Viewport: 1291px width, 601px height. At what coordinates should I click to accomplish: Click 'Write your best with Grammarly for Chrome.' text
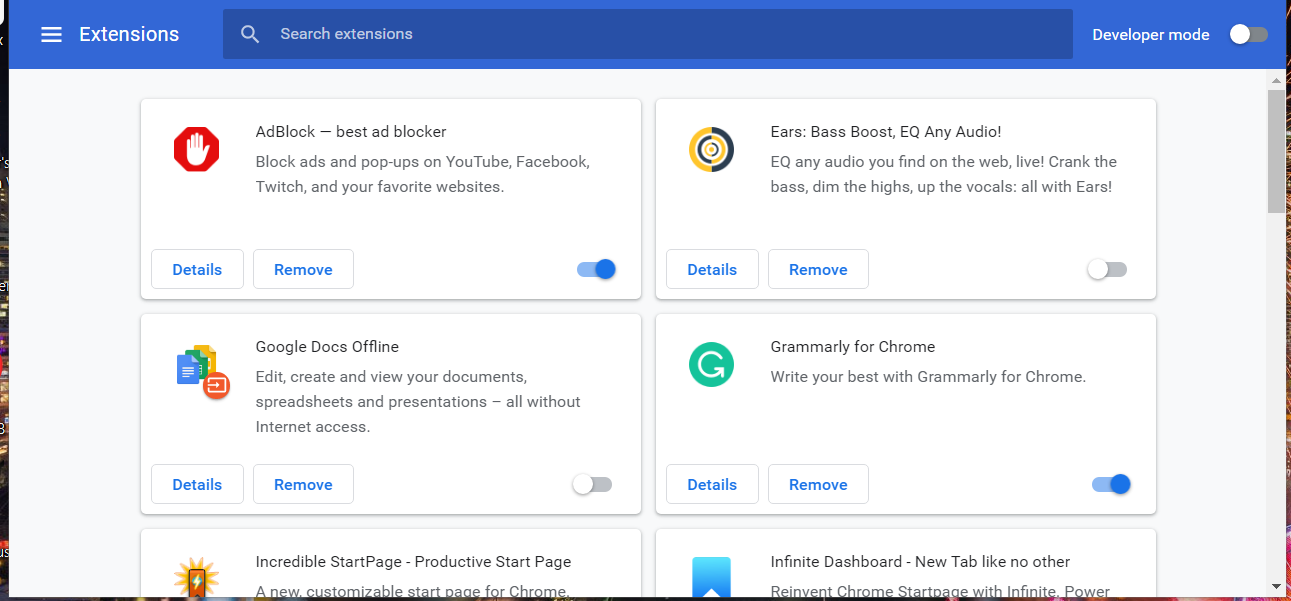pyautogui.click(x=928, y=376)
